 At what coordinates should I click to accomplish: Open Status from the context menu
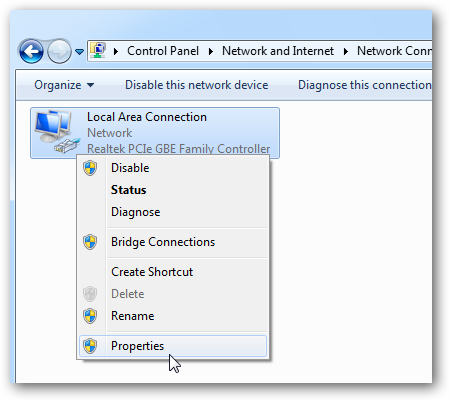click(x=173, y=190)
